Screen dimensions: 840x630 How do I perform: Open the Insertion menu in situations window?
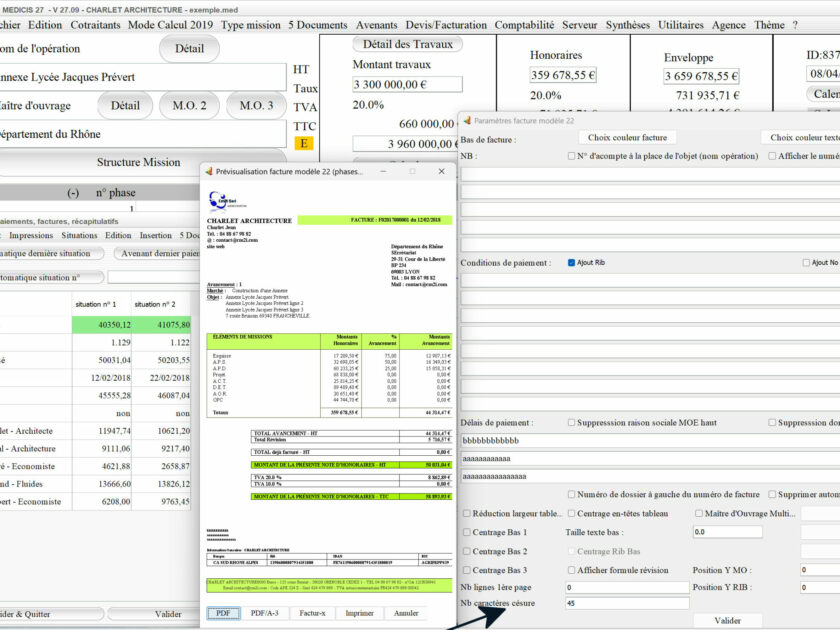coord(155,236)
